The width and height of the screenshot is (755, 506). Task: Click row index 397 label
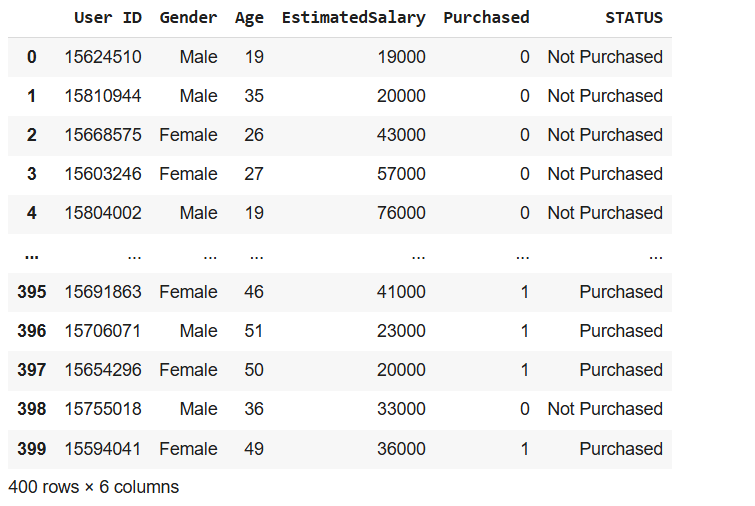tap(31, 370)
